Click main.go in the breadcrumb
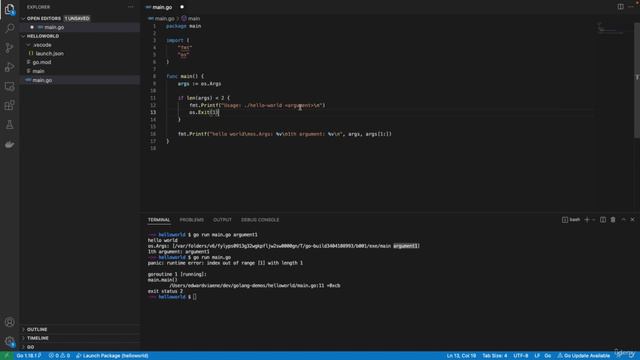The width and height of the screenshot is (640, 360). click(164, 18)
